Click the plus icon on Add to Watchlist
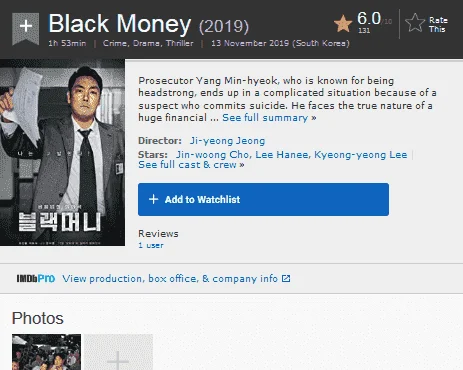The image size is (463, 370). [x=153, y=199]
